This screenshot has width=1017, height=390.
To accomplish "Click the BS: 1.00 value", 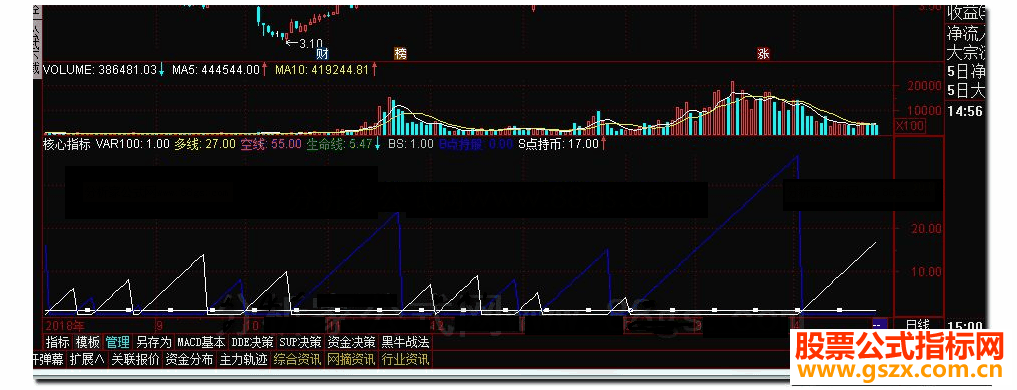I will click(410, 144).
